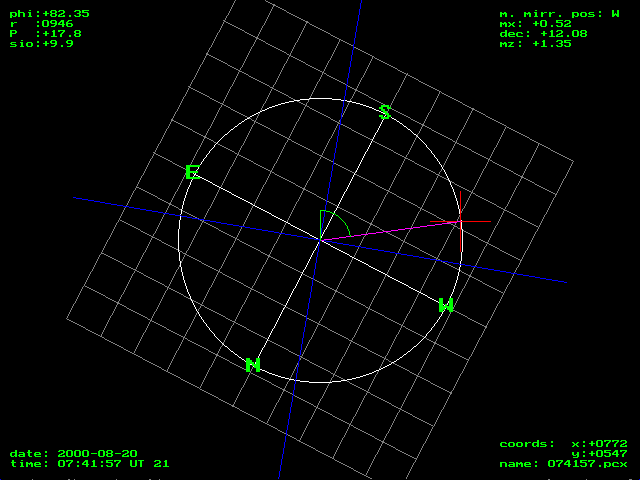Click the magenta line toward the crosshair
The width and height of the screenshot is (640, 480).
tap(391, 231)
